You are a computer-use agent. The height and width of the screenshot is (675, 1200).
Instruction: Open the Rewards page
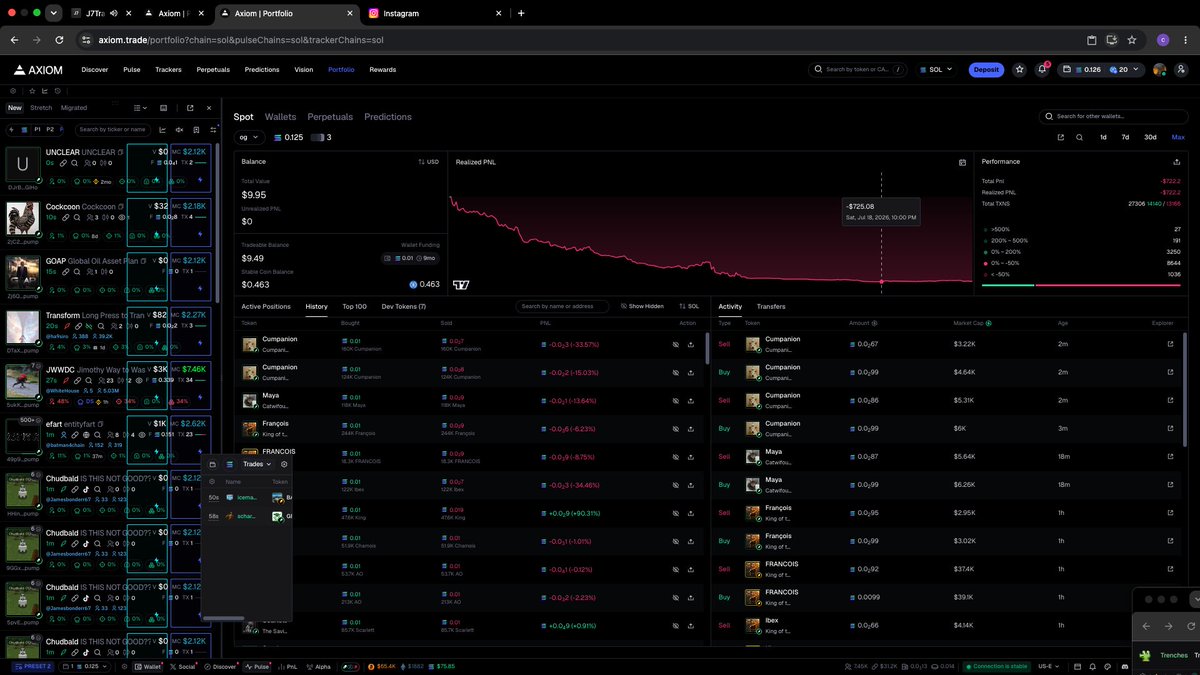tap(382, 70)
